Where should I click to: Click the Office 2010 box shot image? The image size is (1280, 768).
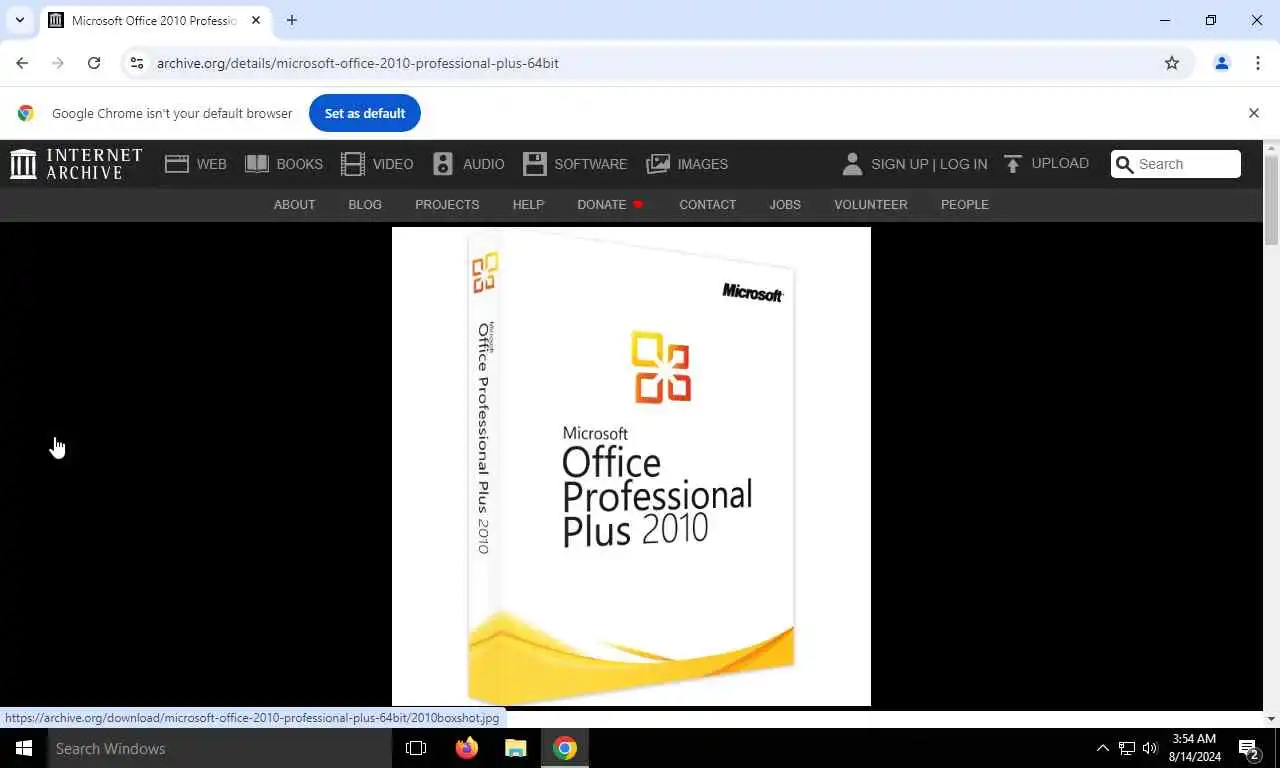click(631, 466)
